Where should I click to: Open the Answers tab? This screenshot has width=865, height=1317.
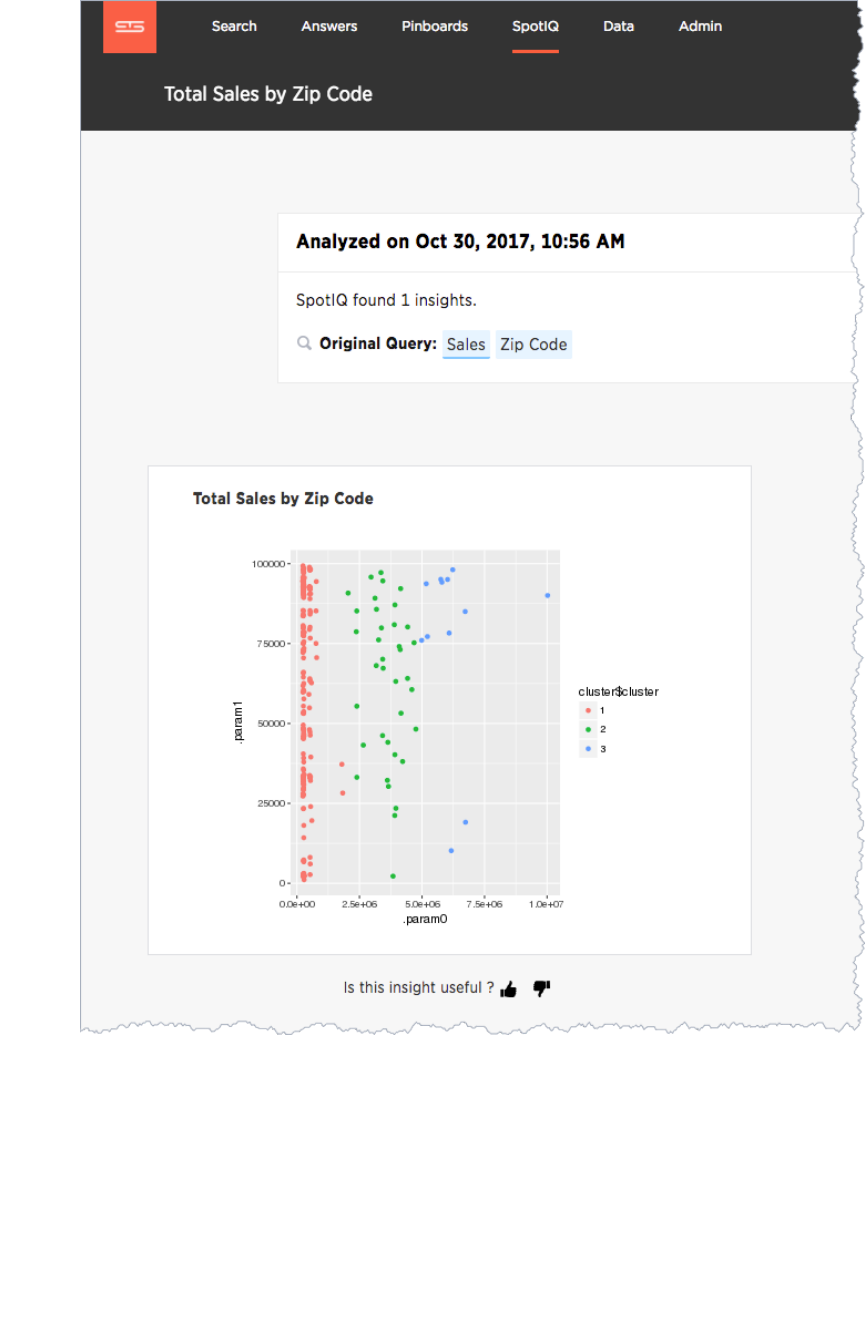click(x=329, y=26)
